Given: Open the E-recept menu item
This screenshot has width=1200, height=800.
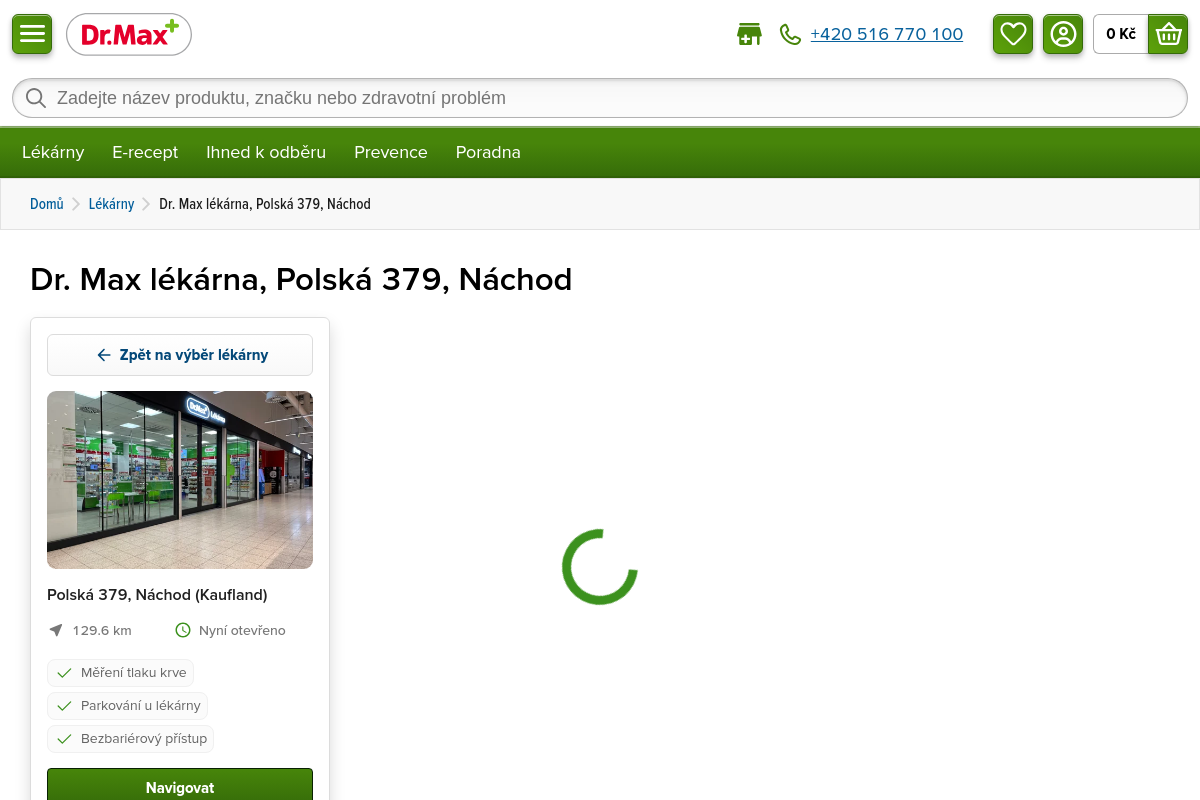Looking at the screenshot, I should (145, 152).
